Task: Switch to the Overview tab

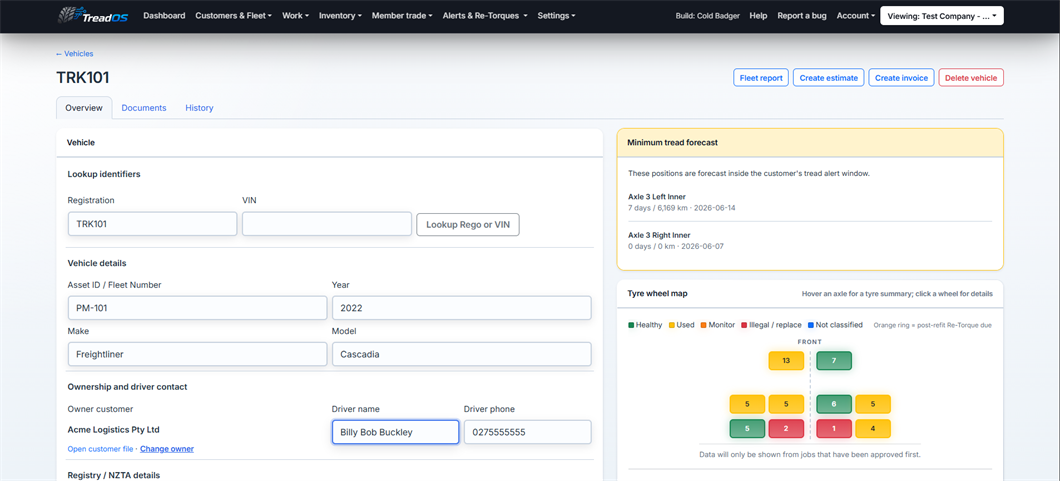Action: [x=84, y=107]
